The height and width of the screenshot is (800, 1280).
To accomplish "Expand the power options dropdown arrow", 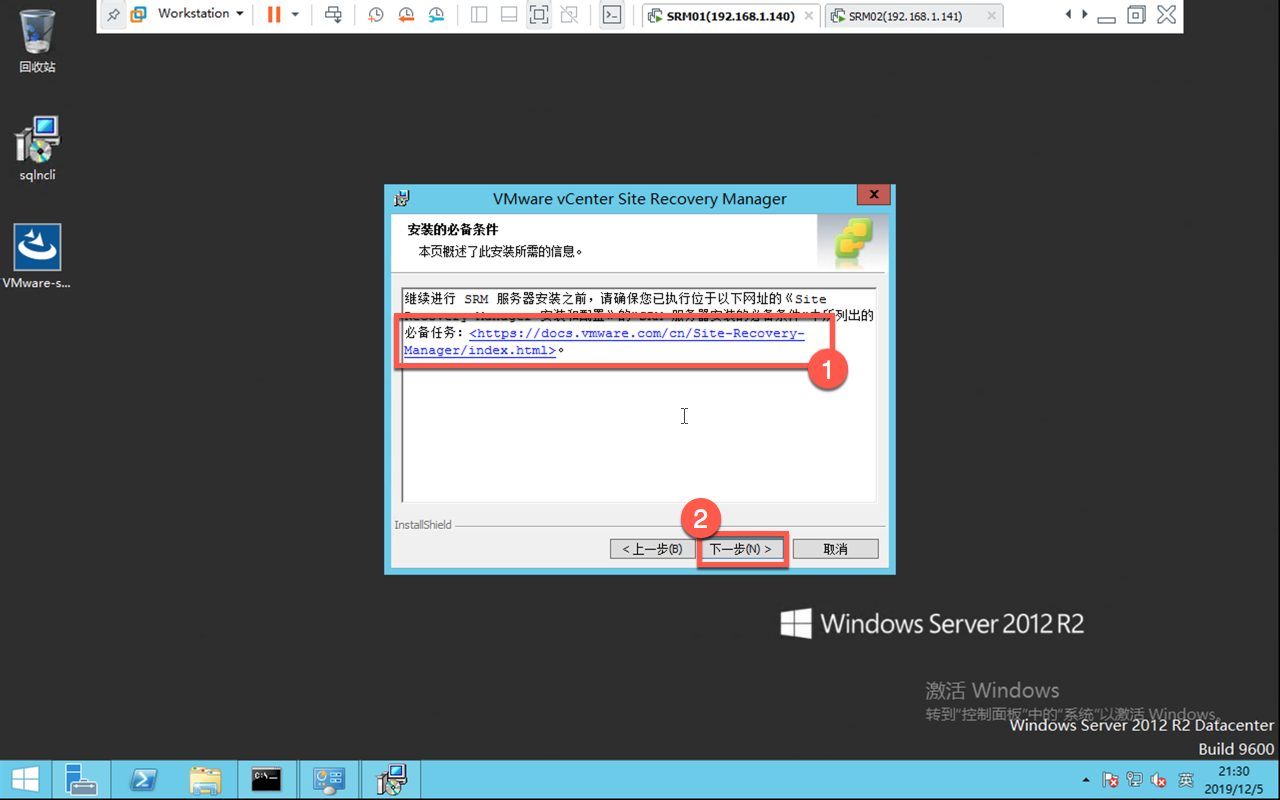I will (295, 15).
